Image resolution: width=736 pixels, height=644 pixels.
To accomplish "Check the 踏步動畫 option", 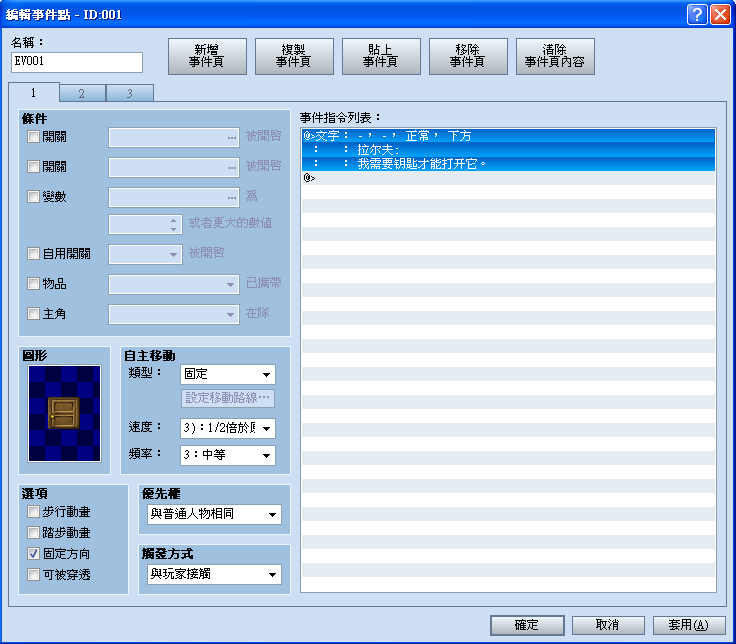I will 33,533.
